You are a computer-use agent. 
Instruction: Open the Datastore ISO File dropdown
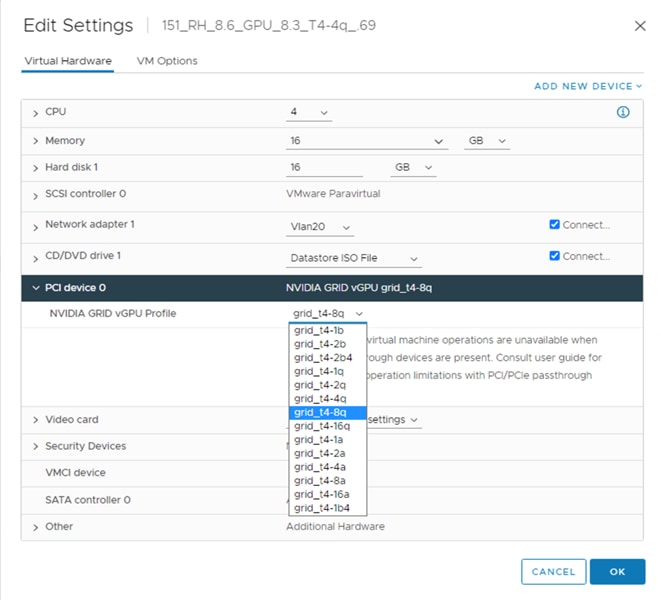pos(354,258)
